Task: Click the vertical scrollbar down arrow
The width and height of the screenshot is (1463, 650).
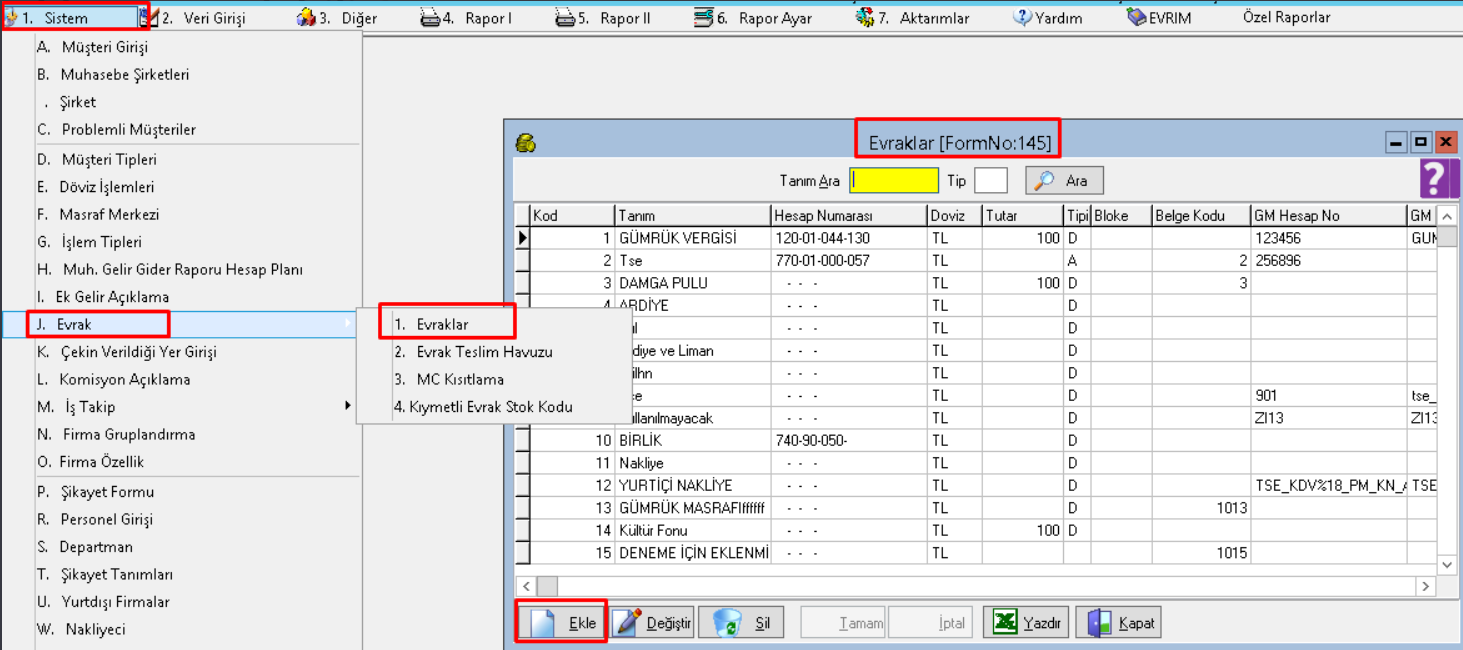Action: (x=1448, y=566)
